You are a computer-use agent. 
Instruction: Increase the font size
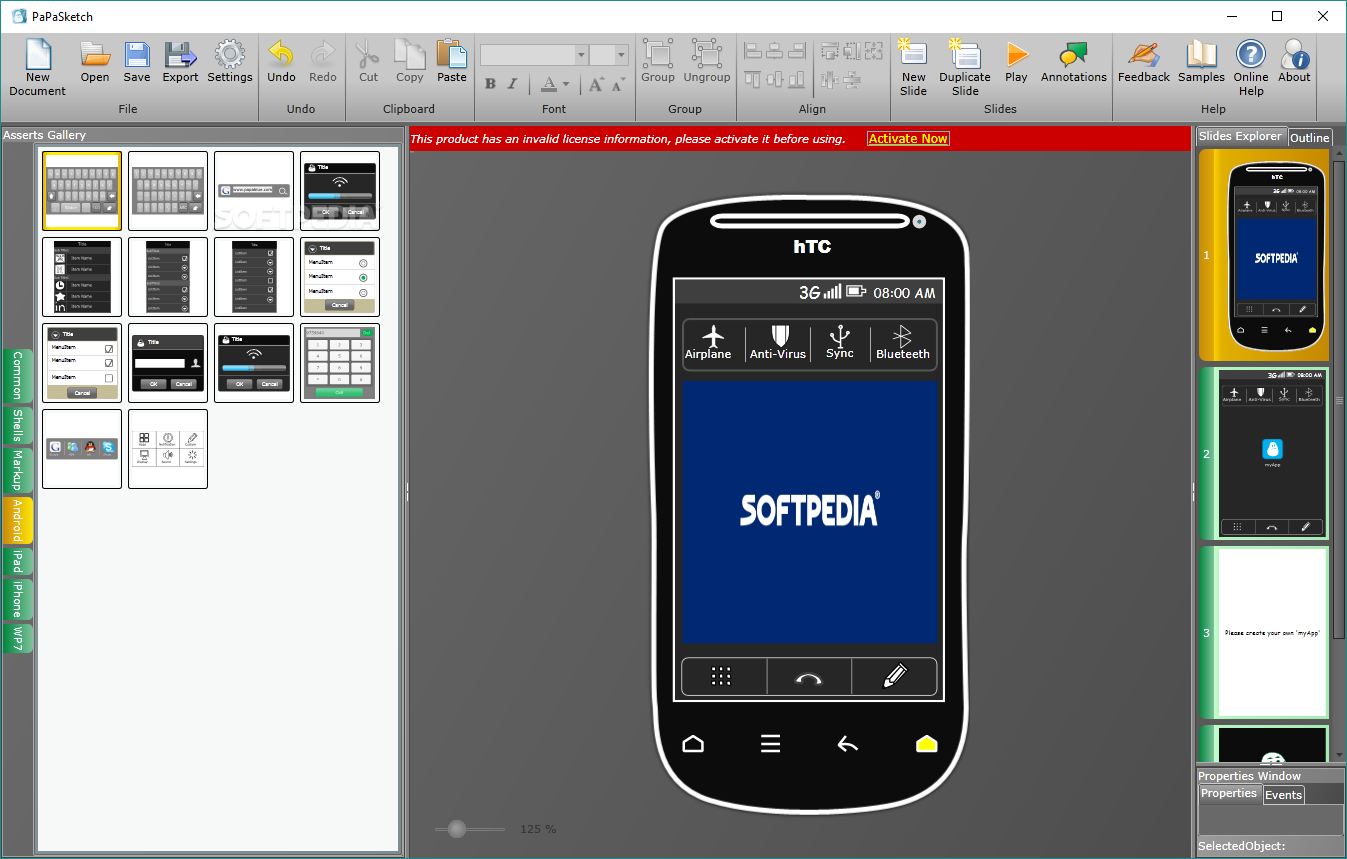pyautogui.click(x=596, y=84)
